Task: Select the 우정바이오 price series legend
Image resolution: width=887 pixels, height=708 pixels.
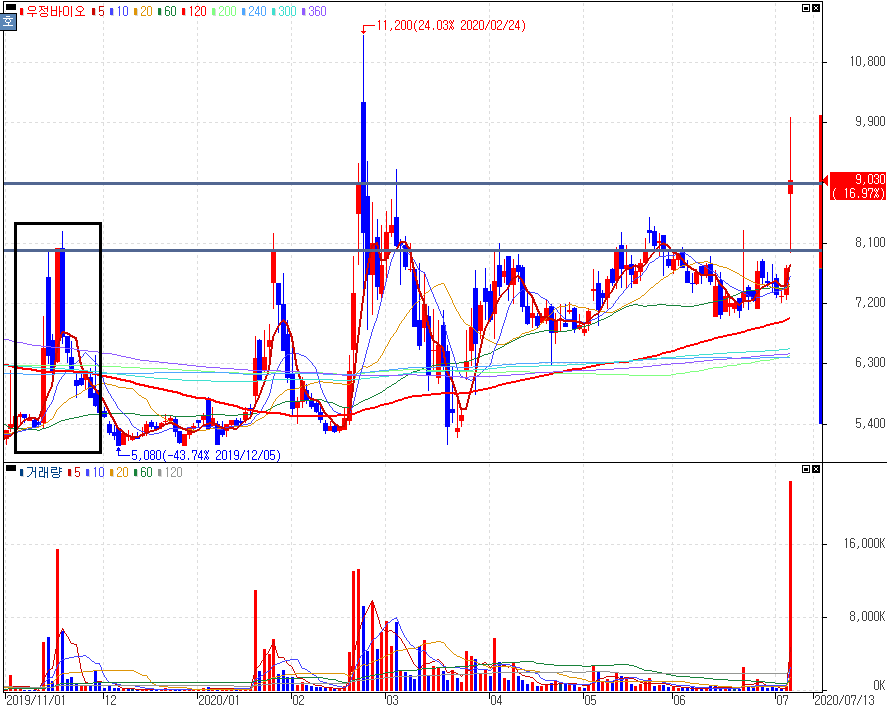Action: [x=53, y=11]
